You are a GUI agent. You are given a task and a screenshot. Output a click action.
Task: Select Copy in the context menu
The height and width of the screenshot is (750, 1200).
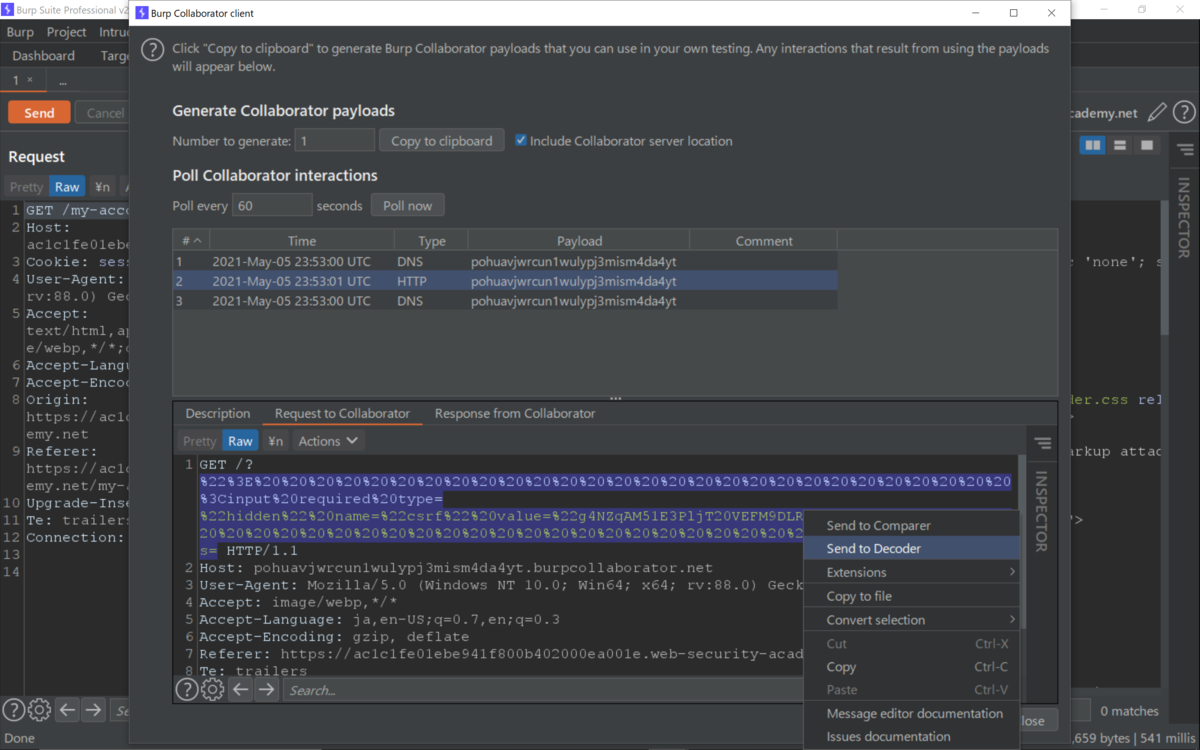(911, 667)
